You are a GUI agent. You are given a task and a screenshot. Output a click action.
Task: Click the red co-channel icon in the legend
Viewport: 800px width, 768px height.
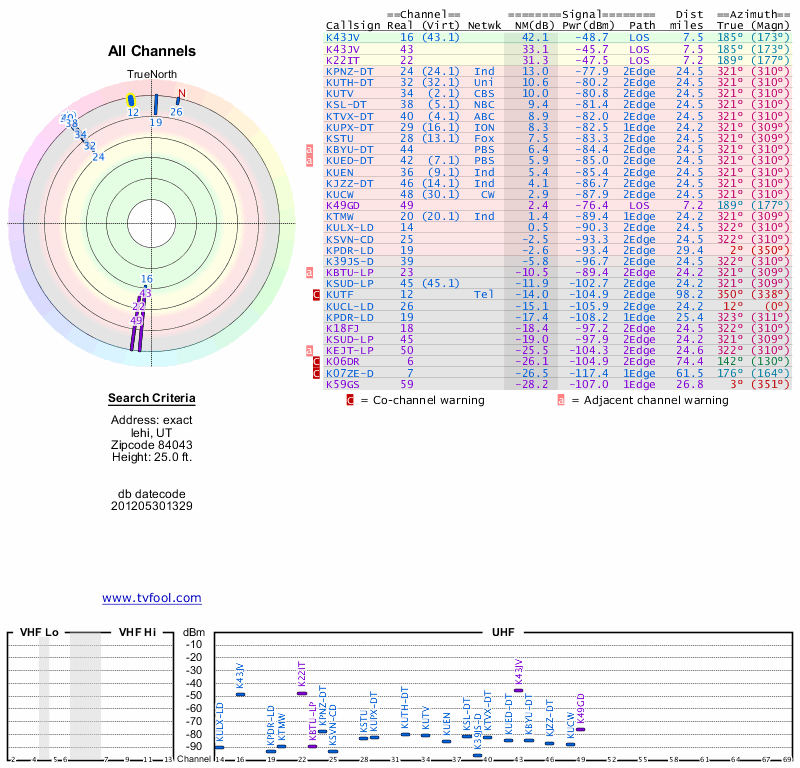click(350, 400)
